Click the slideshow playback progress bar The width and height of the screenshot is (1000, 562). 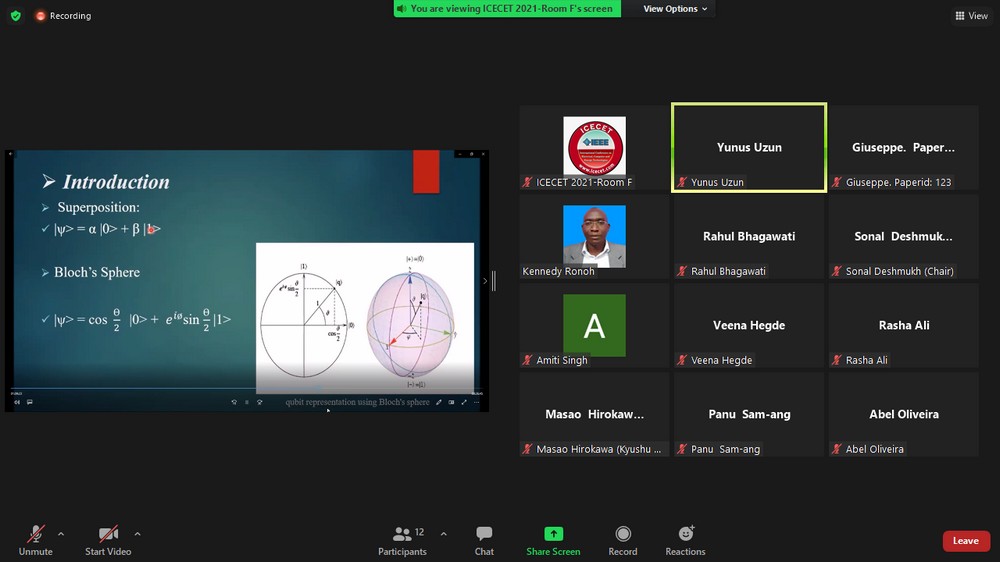coord(245,391)
